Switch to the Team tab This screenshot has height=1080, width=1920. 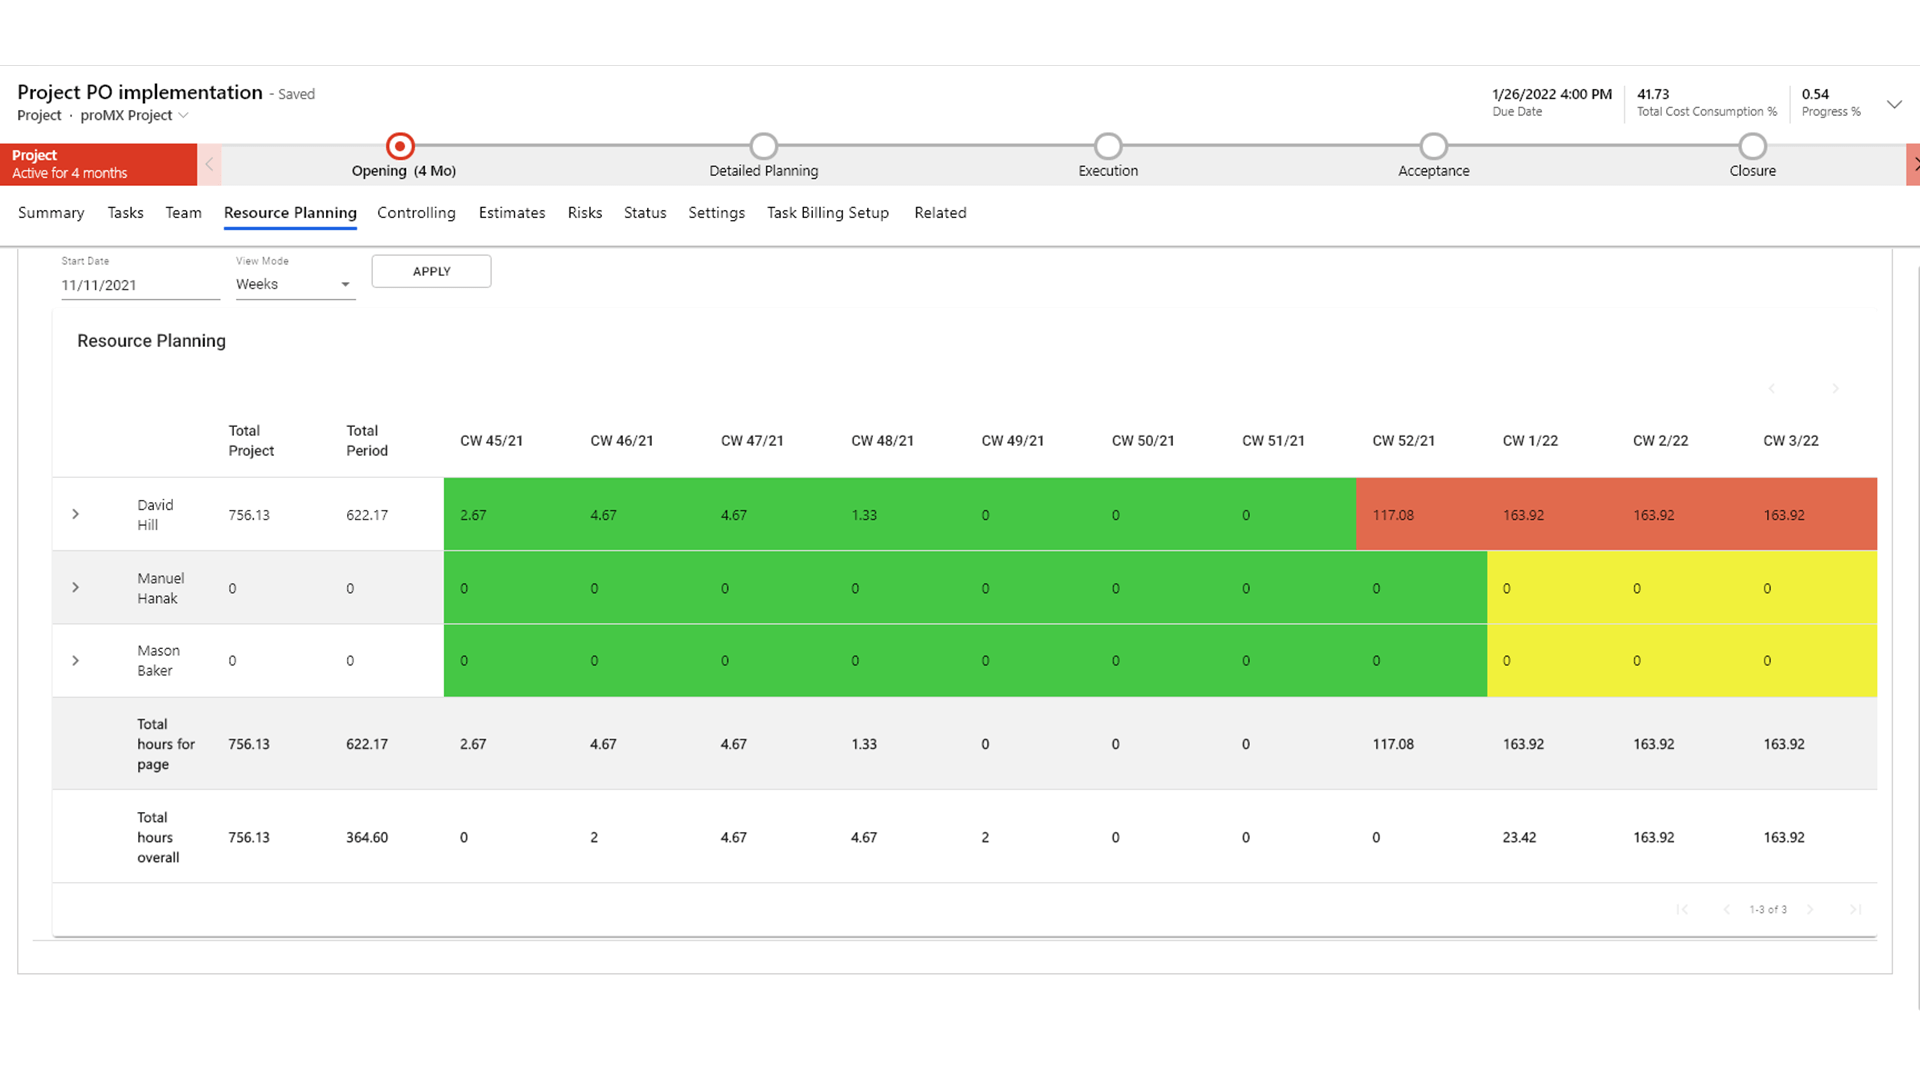tap(183, 212)
